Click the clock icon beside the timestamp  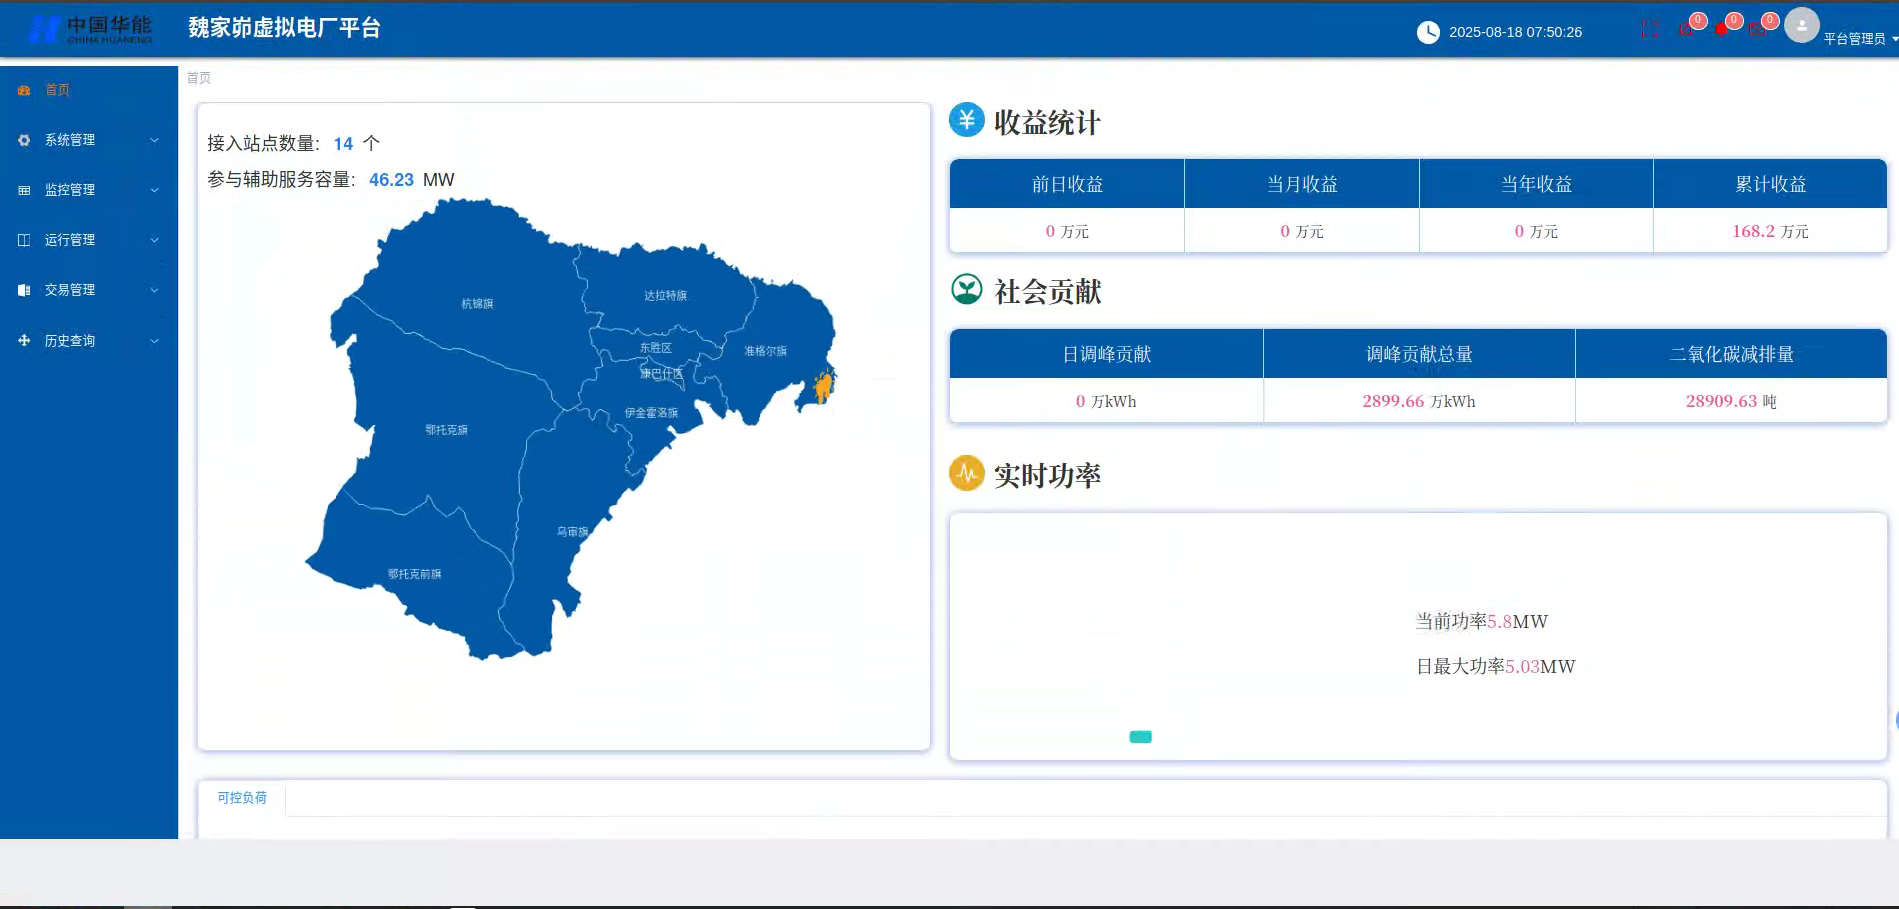coord(1428,32)
